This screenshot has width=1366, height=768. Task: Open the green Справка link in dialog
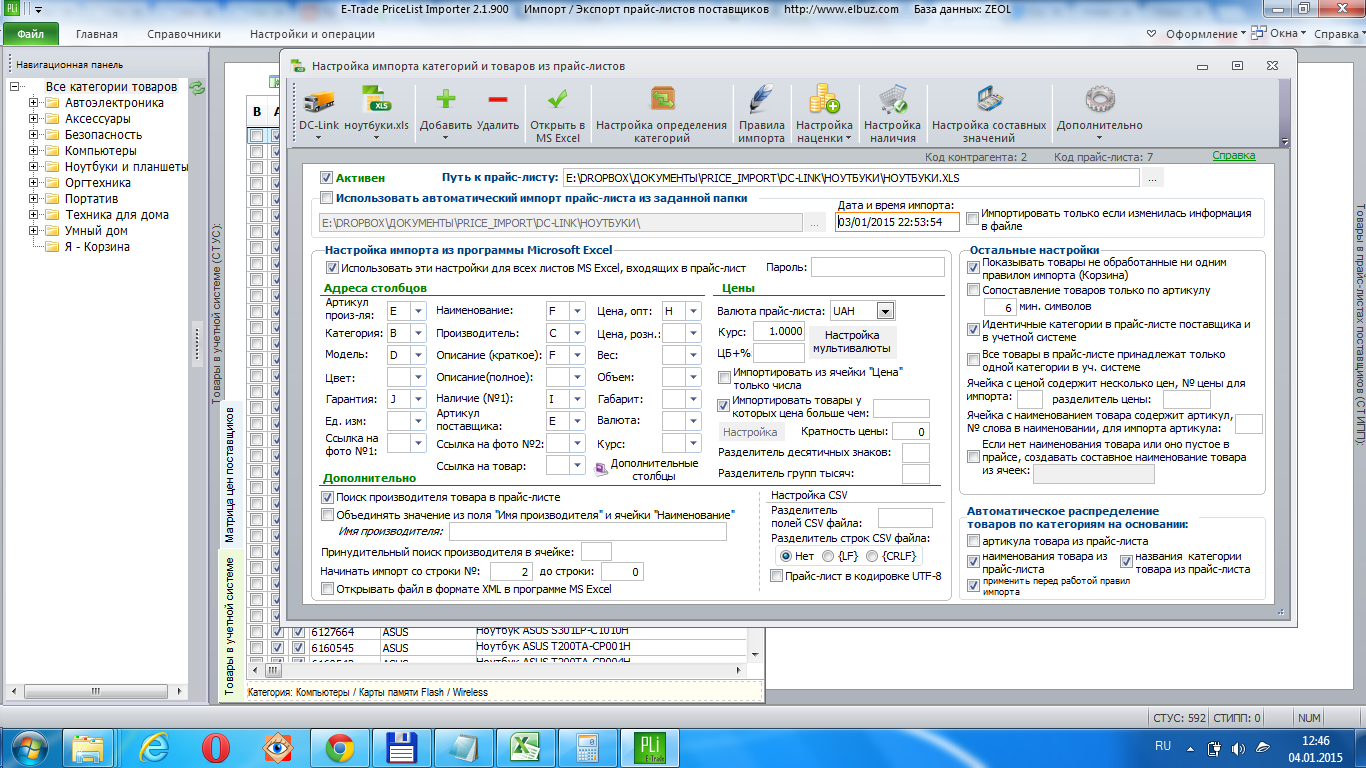coord(1234,156)
